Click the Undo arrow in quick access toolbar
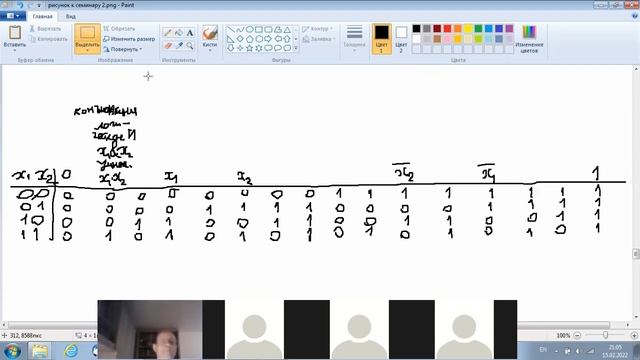The image size is (640, 360). [x=20, y=5]
